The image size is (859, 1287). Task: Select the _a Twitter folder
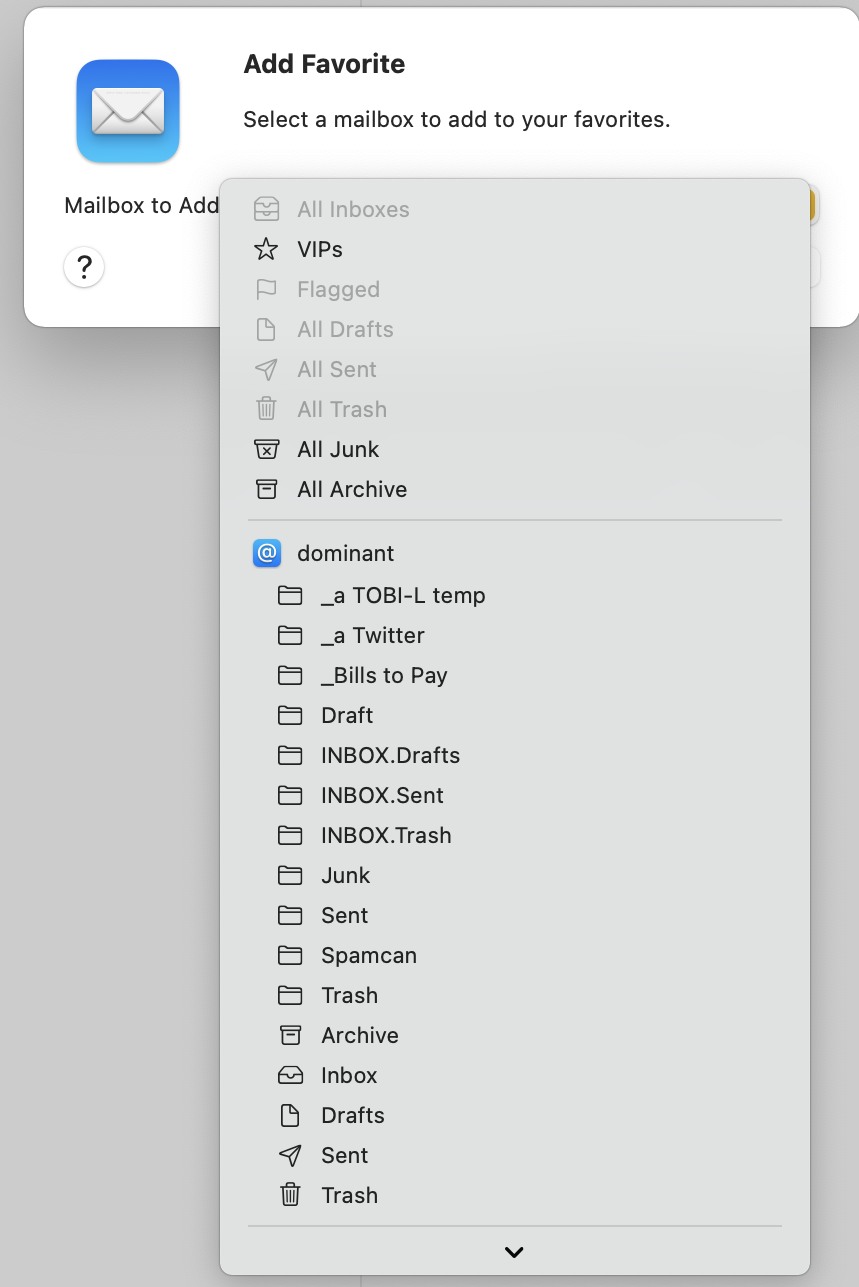pos(372,635)
